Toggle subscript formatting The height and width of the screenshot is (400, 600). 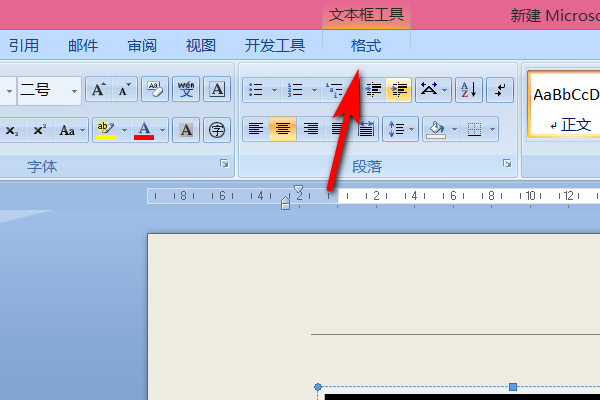[x=11, y=131]
